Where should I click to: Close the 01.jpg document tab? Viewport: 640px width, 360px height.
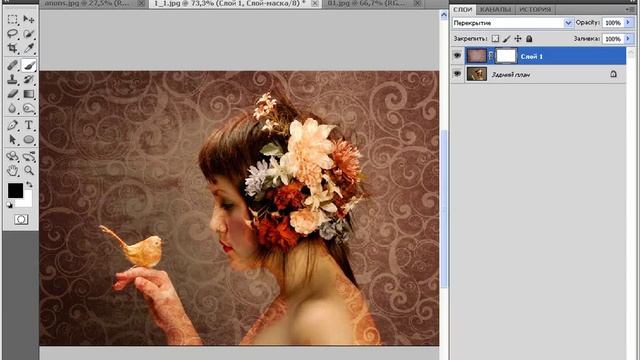pos(418,3)
